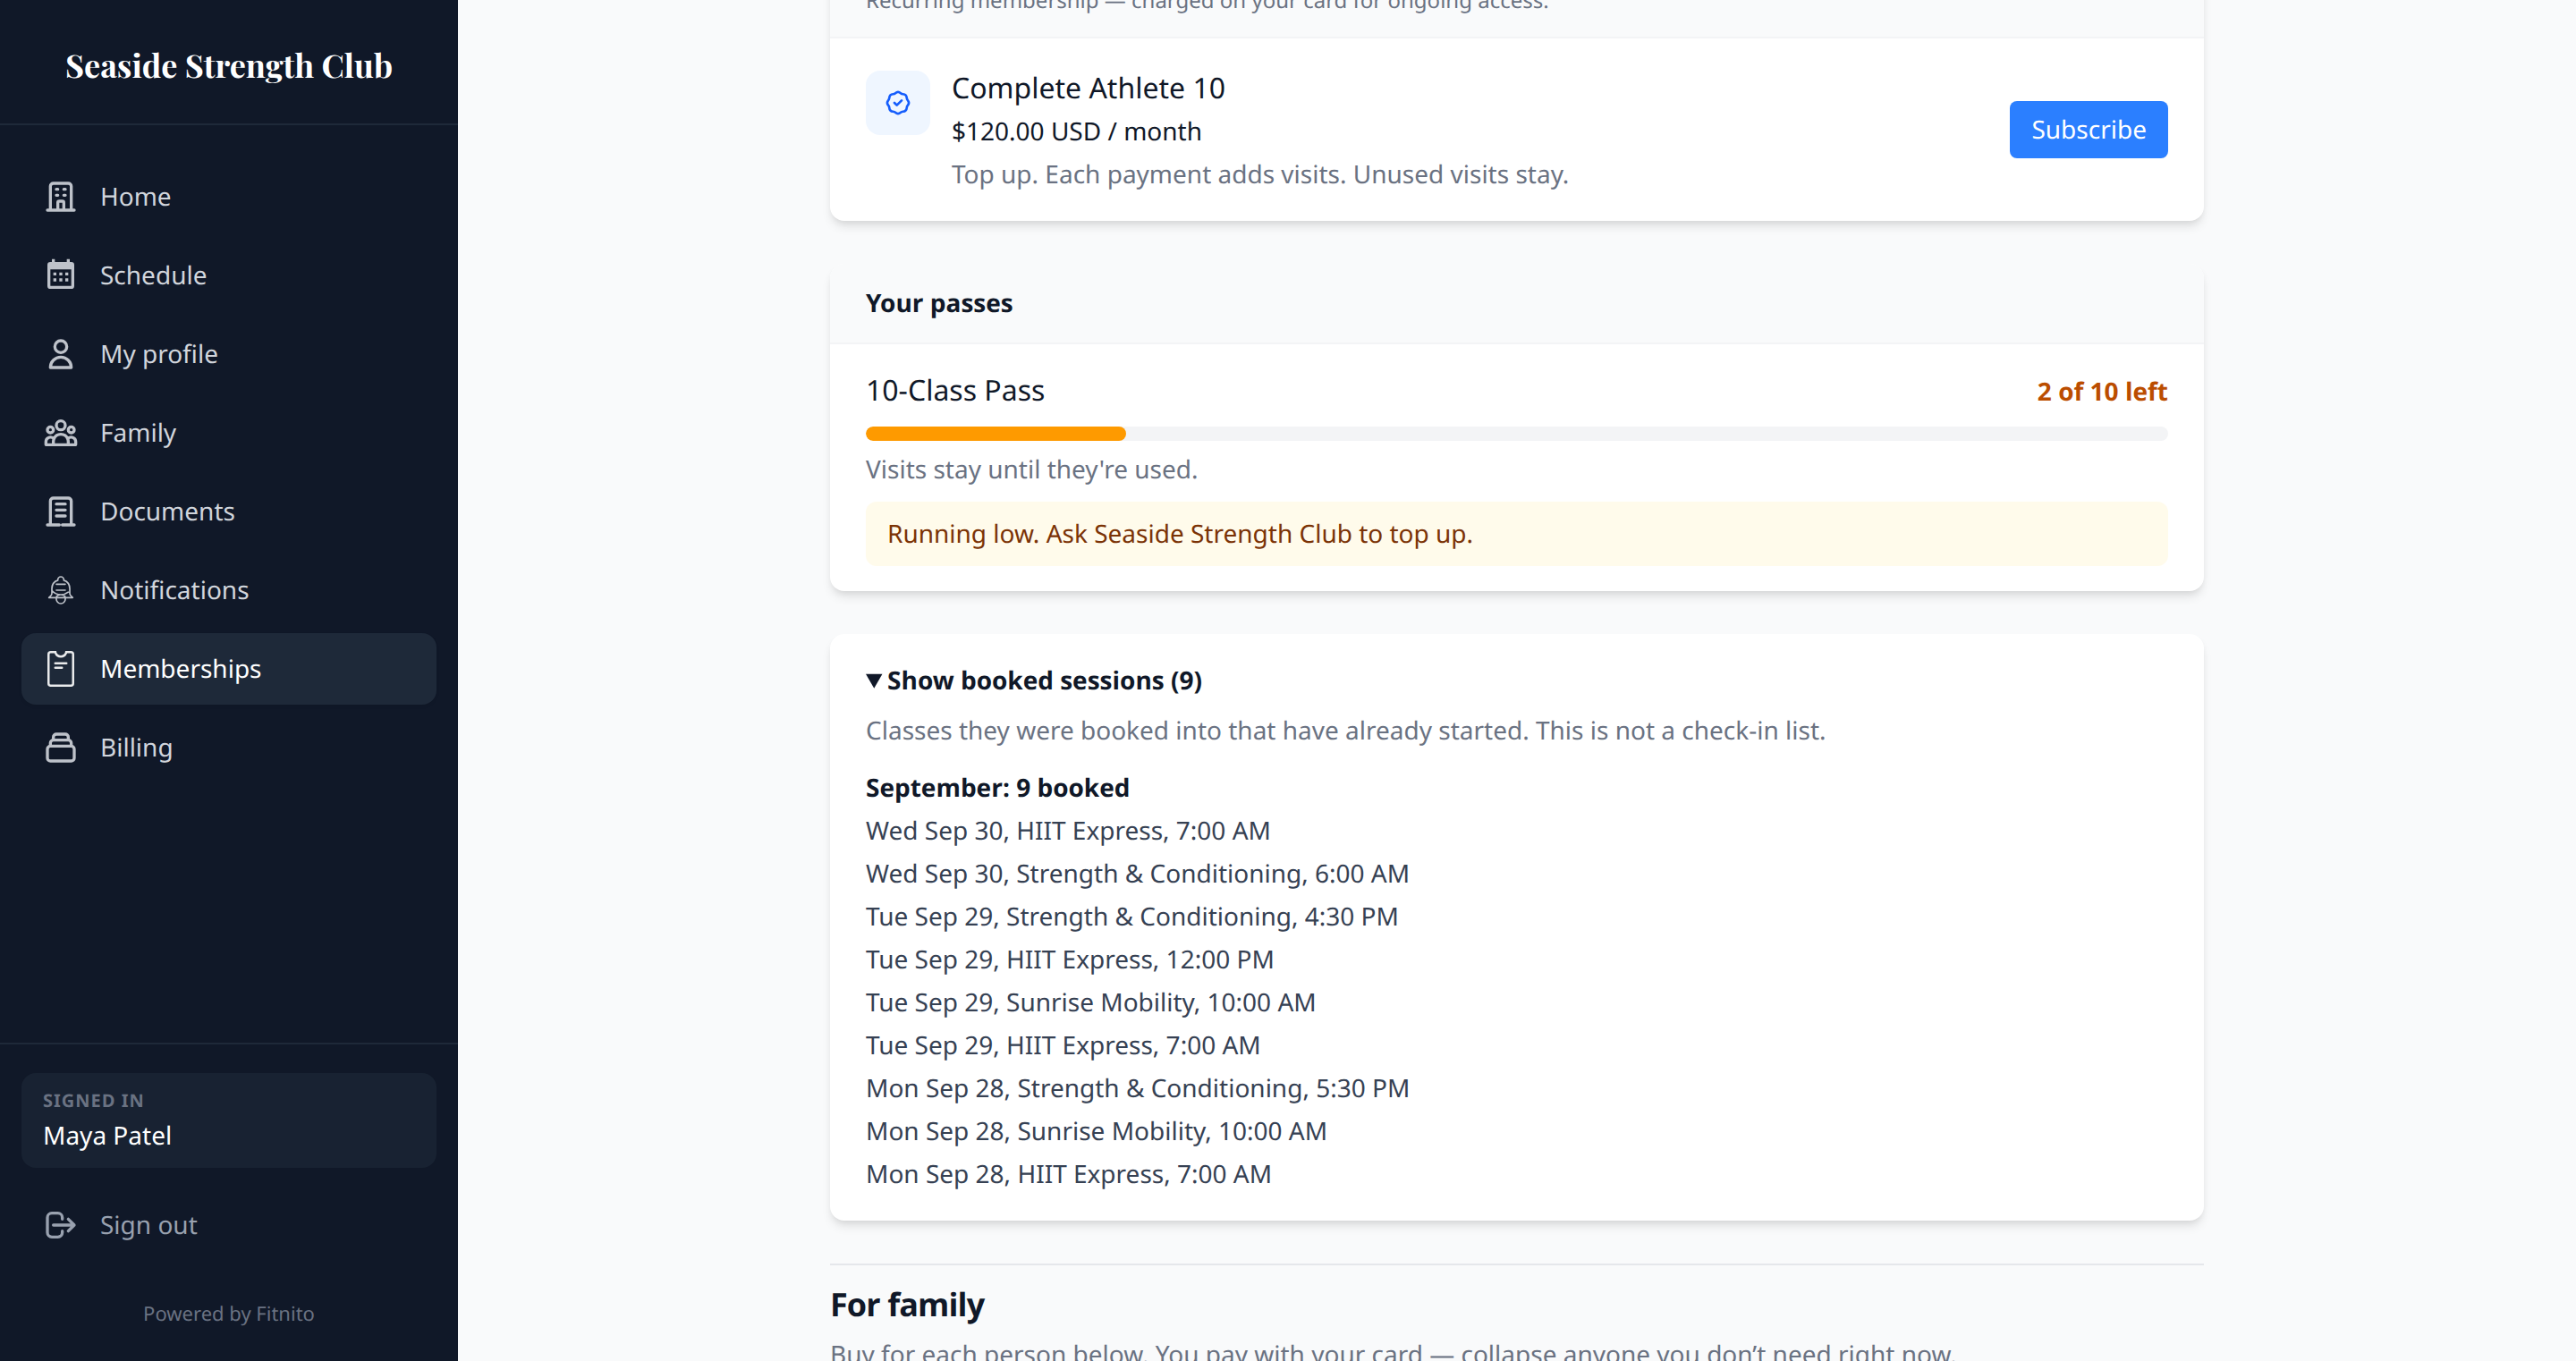Click '2 of 10 left' text
The height and width of the screenshot is (1361, 2576).
pyautogui.click(x=2101, y=392)
